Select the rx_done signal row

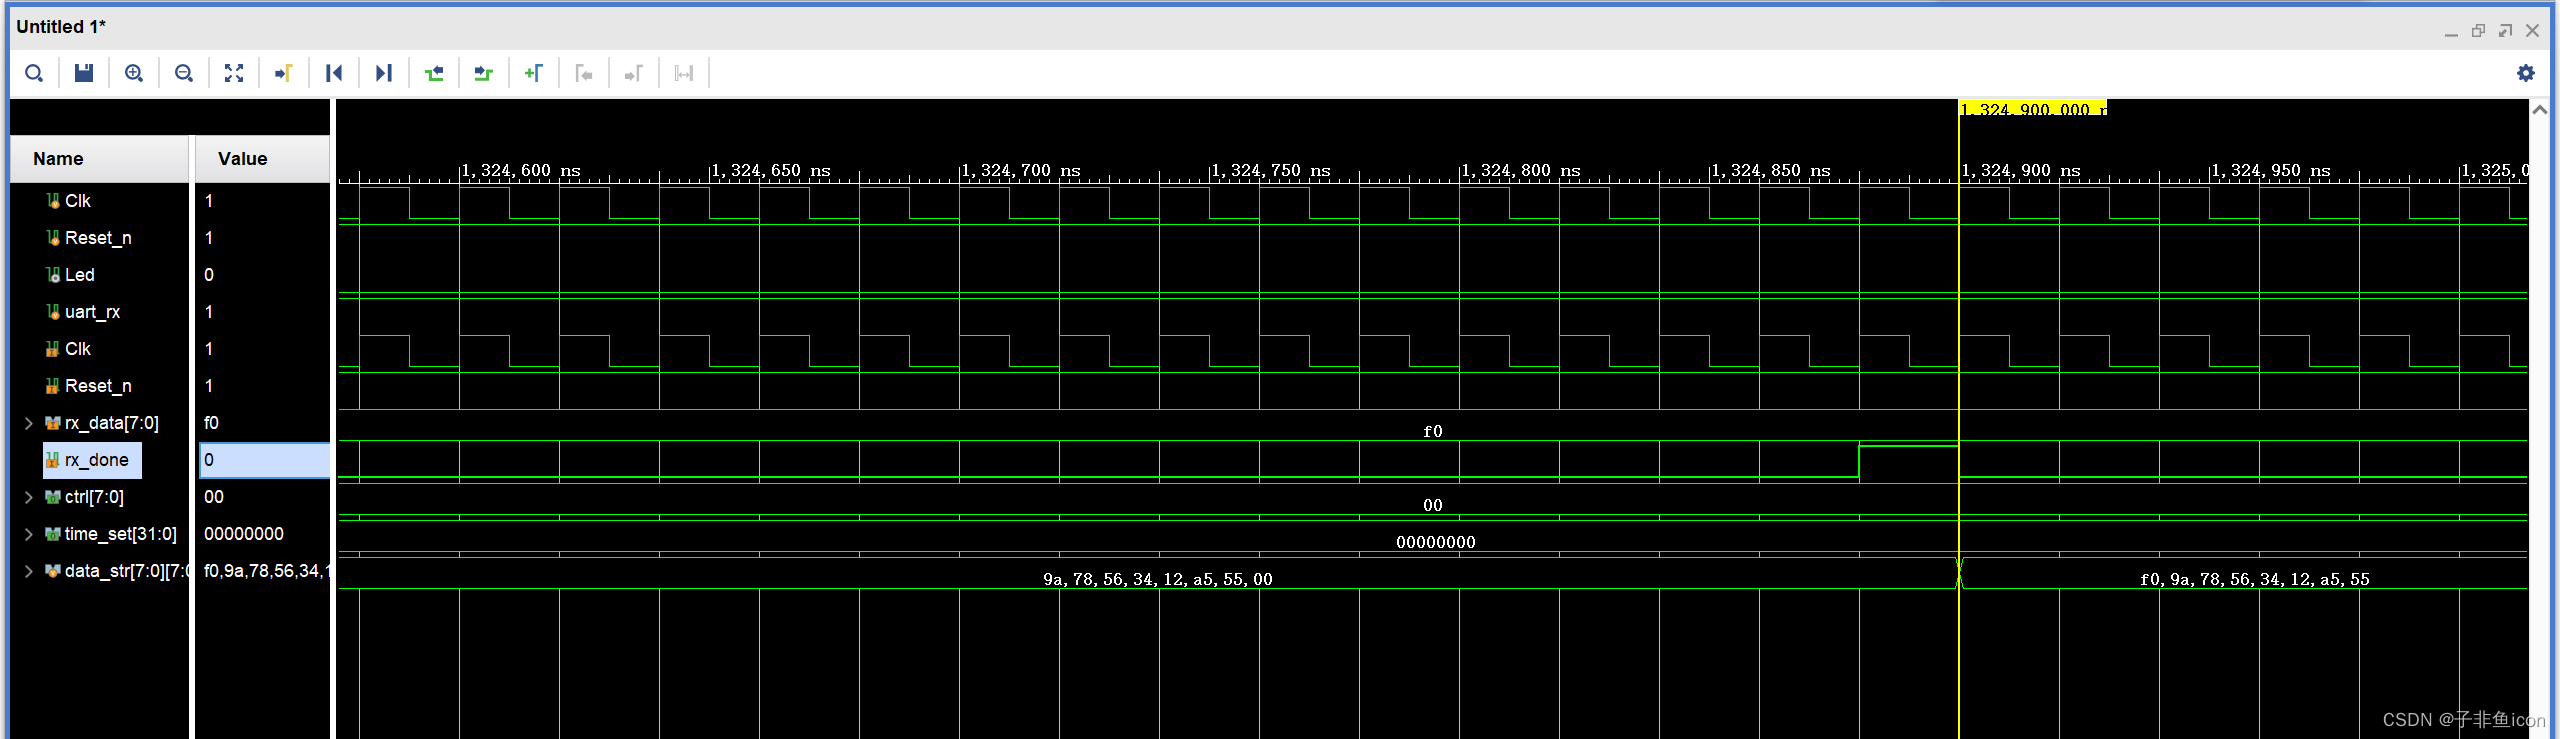point(92,460)
